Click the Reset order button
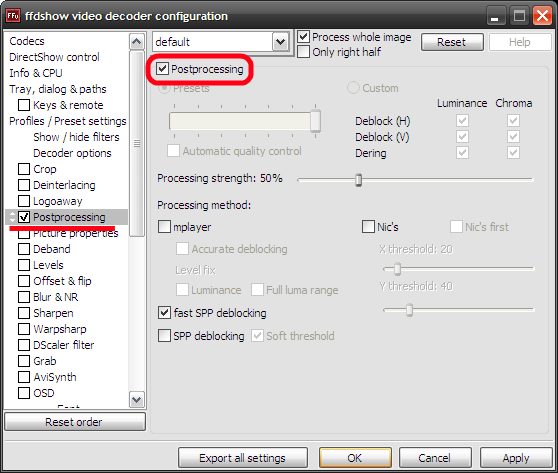This screenshot has width=558, height=473. pyautogui.click(x=75, y=422)
